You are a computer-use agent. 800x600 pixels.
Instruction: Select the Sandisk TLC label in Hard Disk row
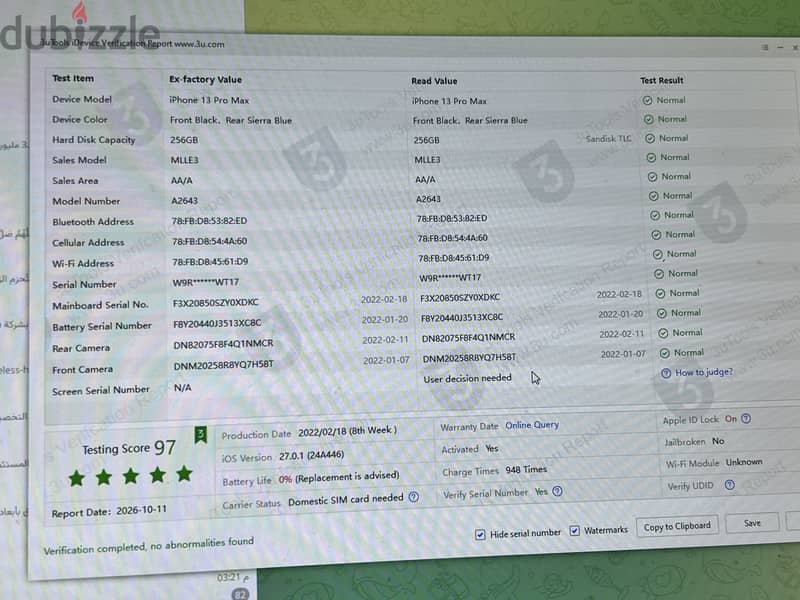[608, 139]
